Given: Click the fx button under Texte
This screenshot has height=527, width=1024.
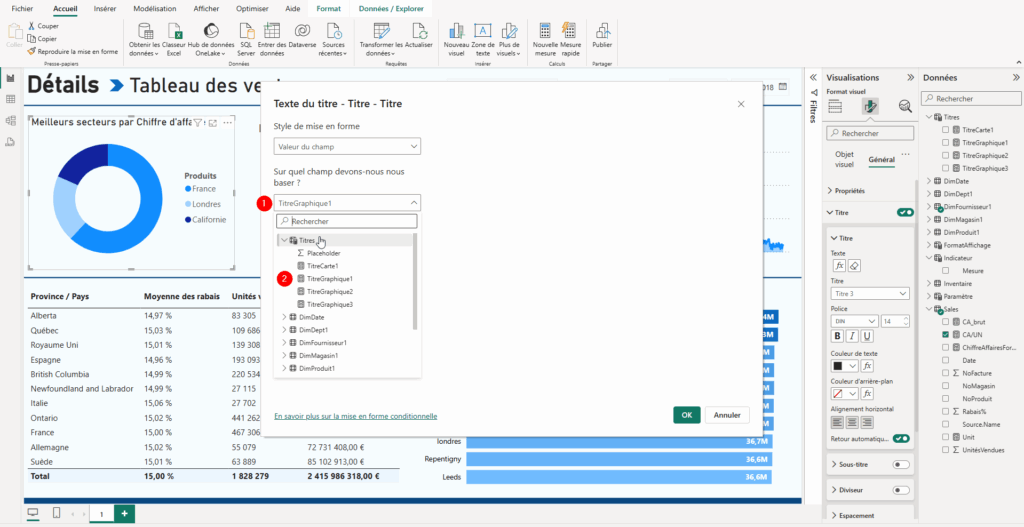Looking at the screenshot, I should [x=840, y=265].
